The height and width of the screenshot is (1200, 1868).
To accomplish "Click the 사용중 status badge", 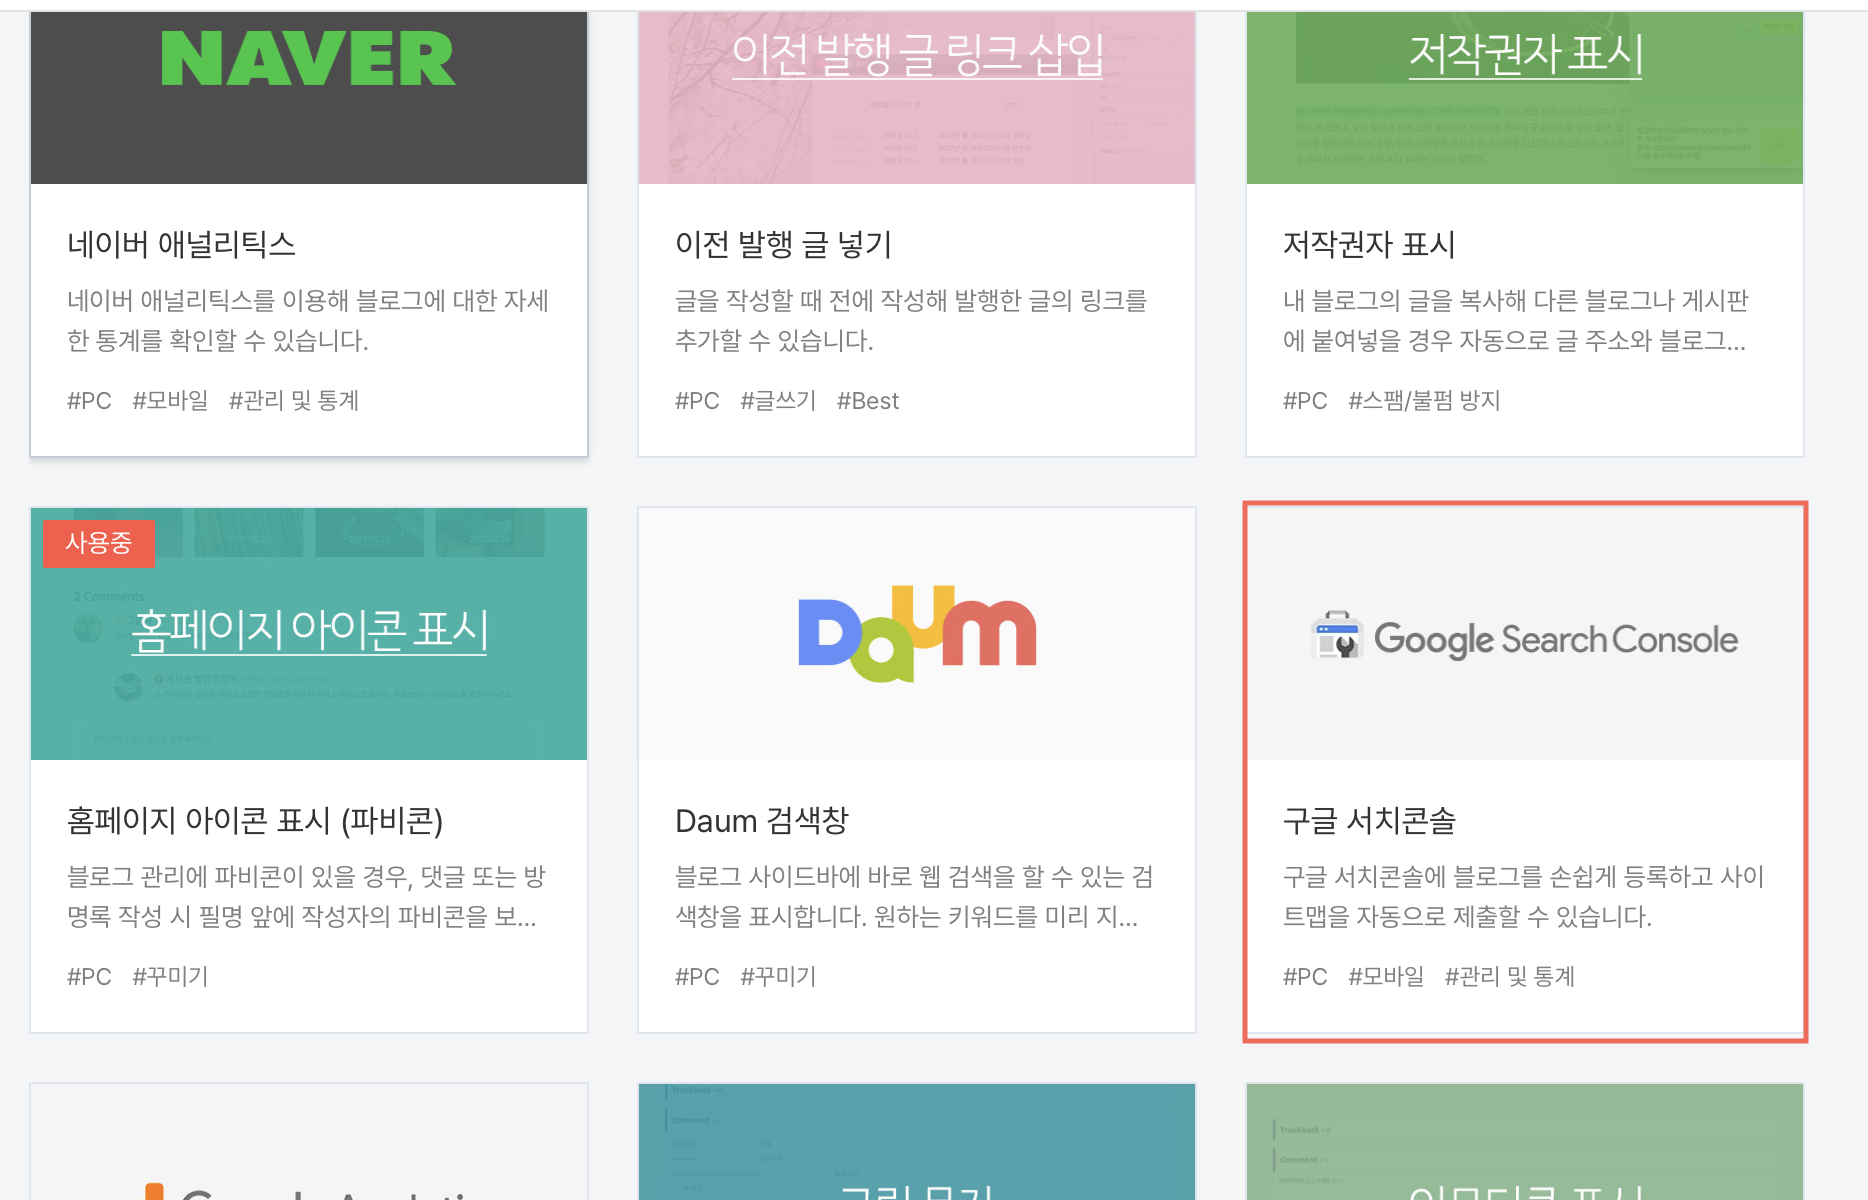I will point(99,543).
